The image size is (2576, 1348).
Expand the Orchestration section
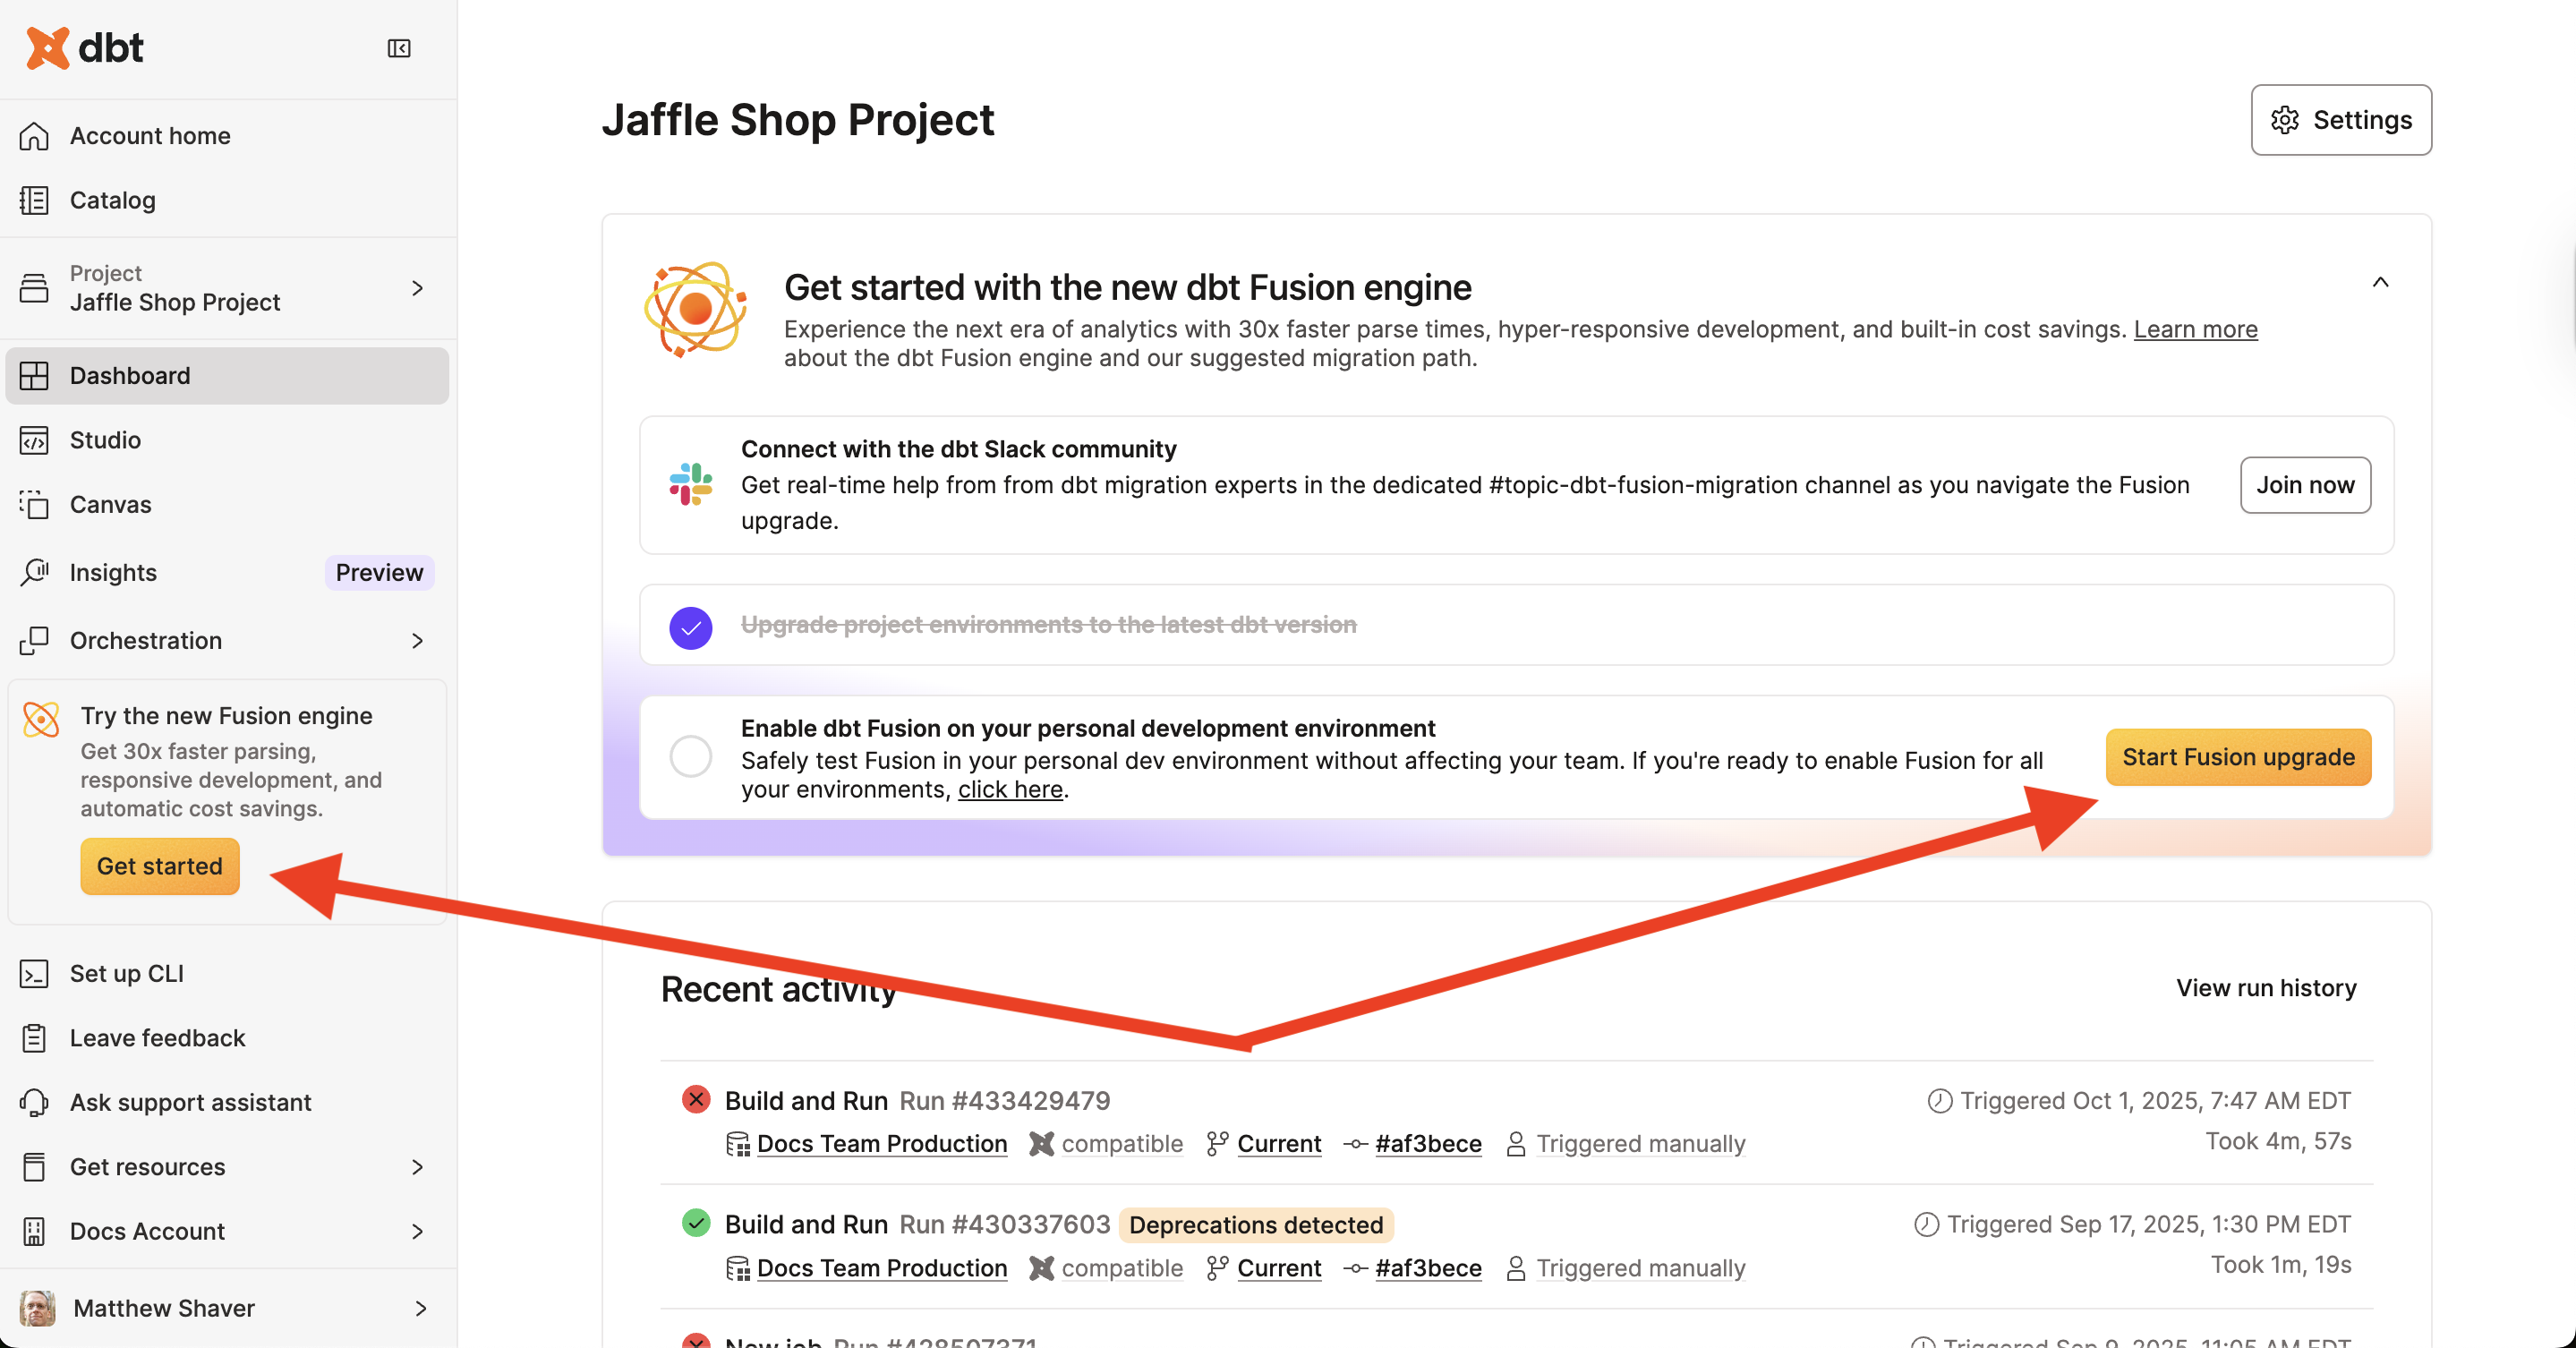417,641
